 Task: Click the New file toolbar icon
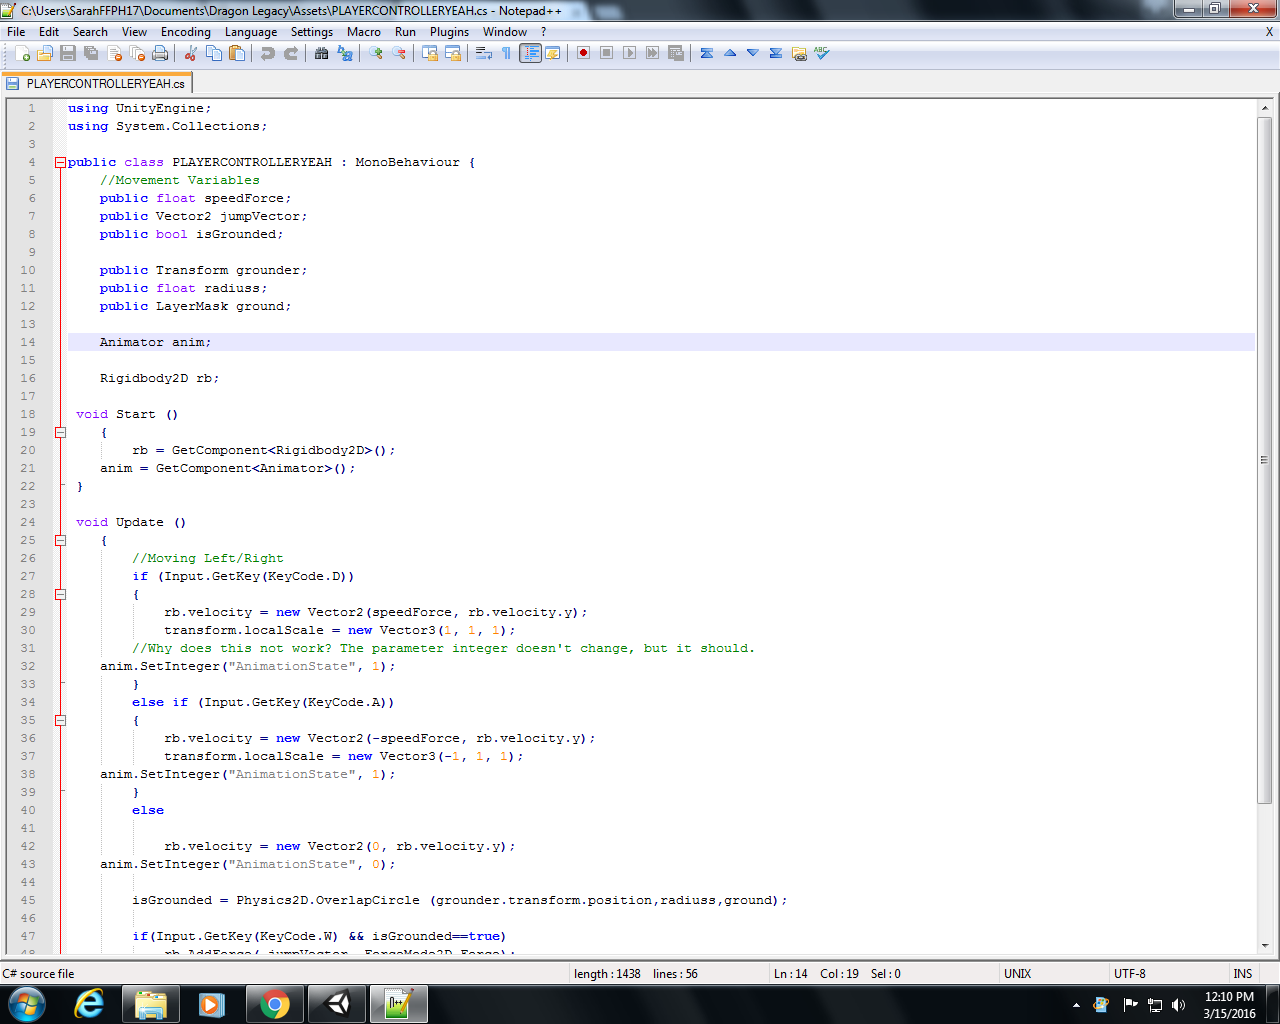coord(22,53)
